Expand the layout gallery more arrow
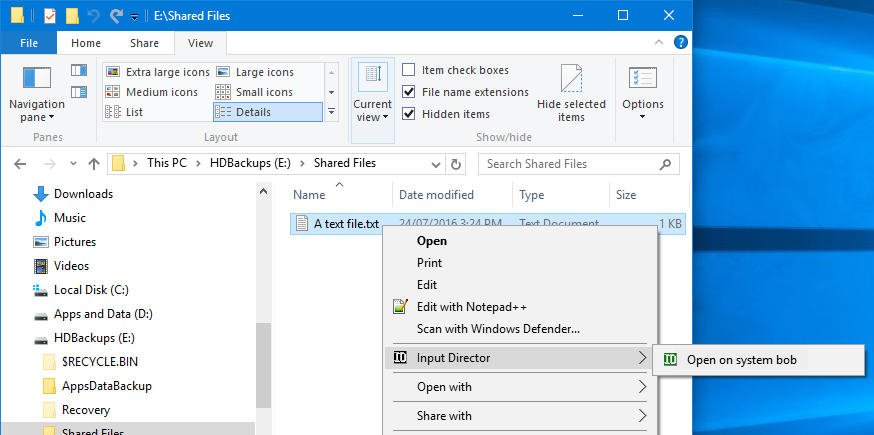Image resolution: width=874 pixels, height=435 pixels. tap(331, 112)
